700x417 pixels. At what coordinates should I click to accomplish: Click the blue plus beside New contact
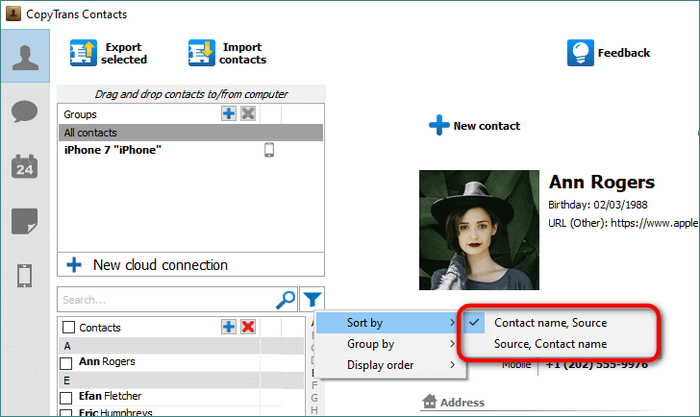(439, 125)
